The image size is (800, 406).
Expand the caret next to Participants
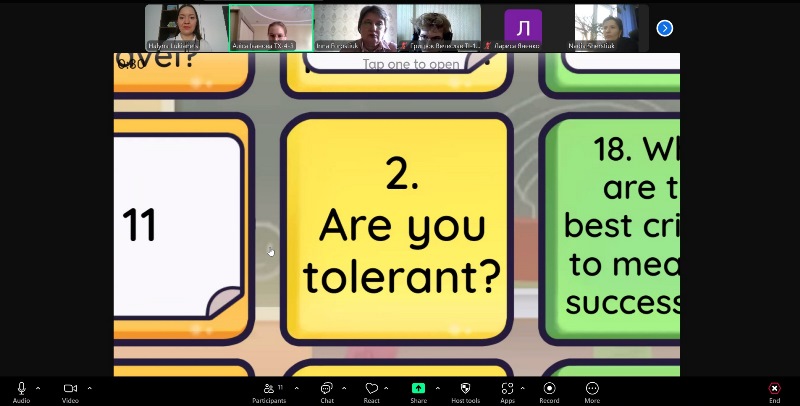pyautogui.click(x=296, y=388)
